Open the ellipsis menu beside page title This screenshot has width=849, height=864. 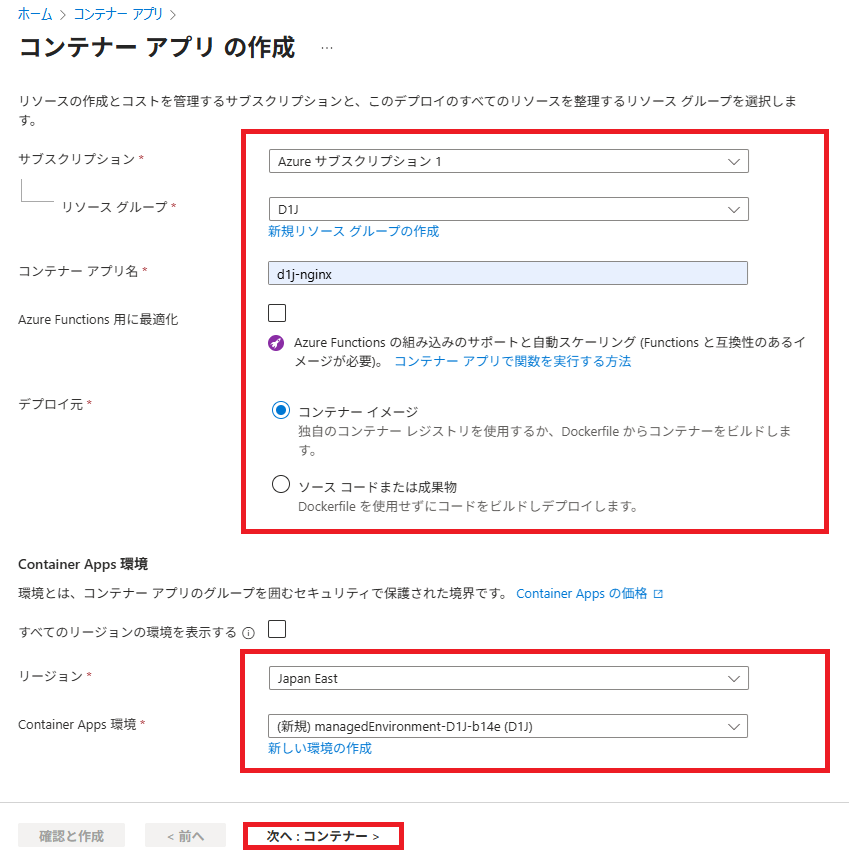327,48
